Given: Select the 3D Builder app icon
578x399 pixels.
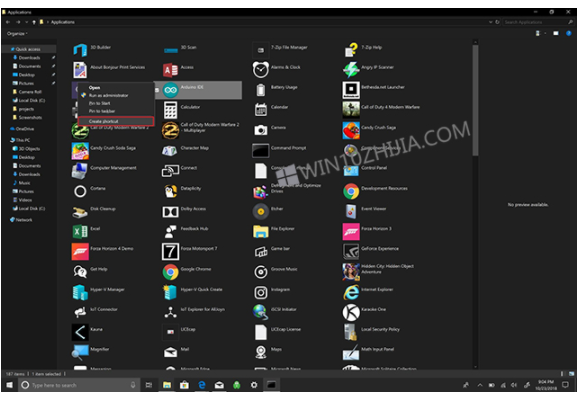Looking at the screenshot, I should pos(80,50).
